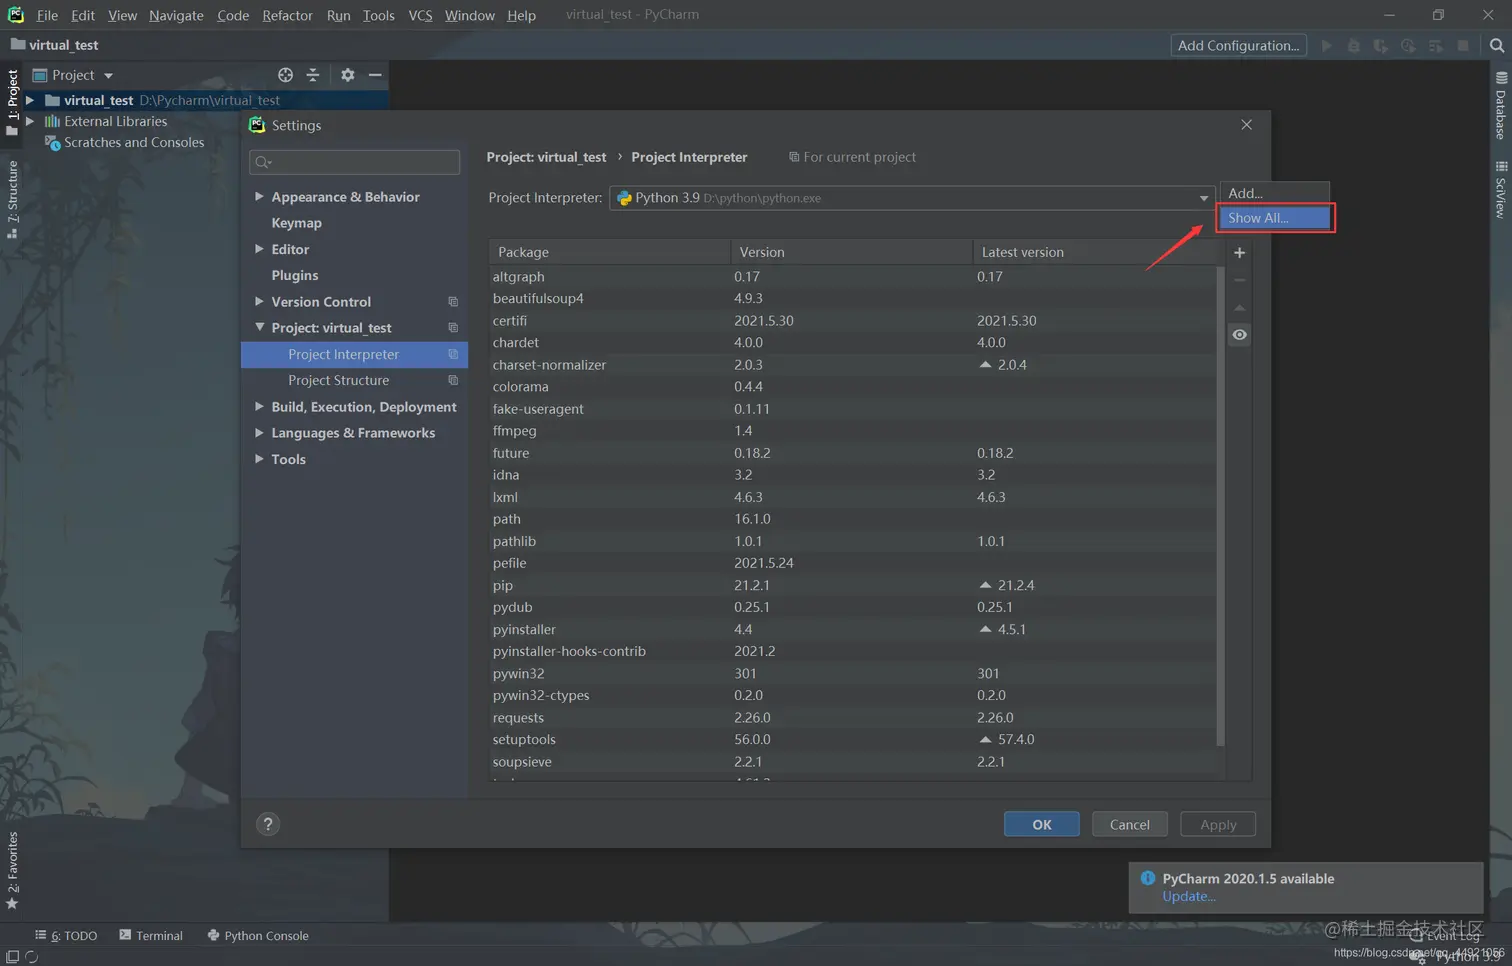Collapse Project: virtual_test settings node
This screenshot has width=1512, height=966.
[259, 327]
